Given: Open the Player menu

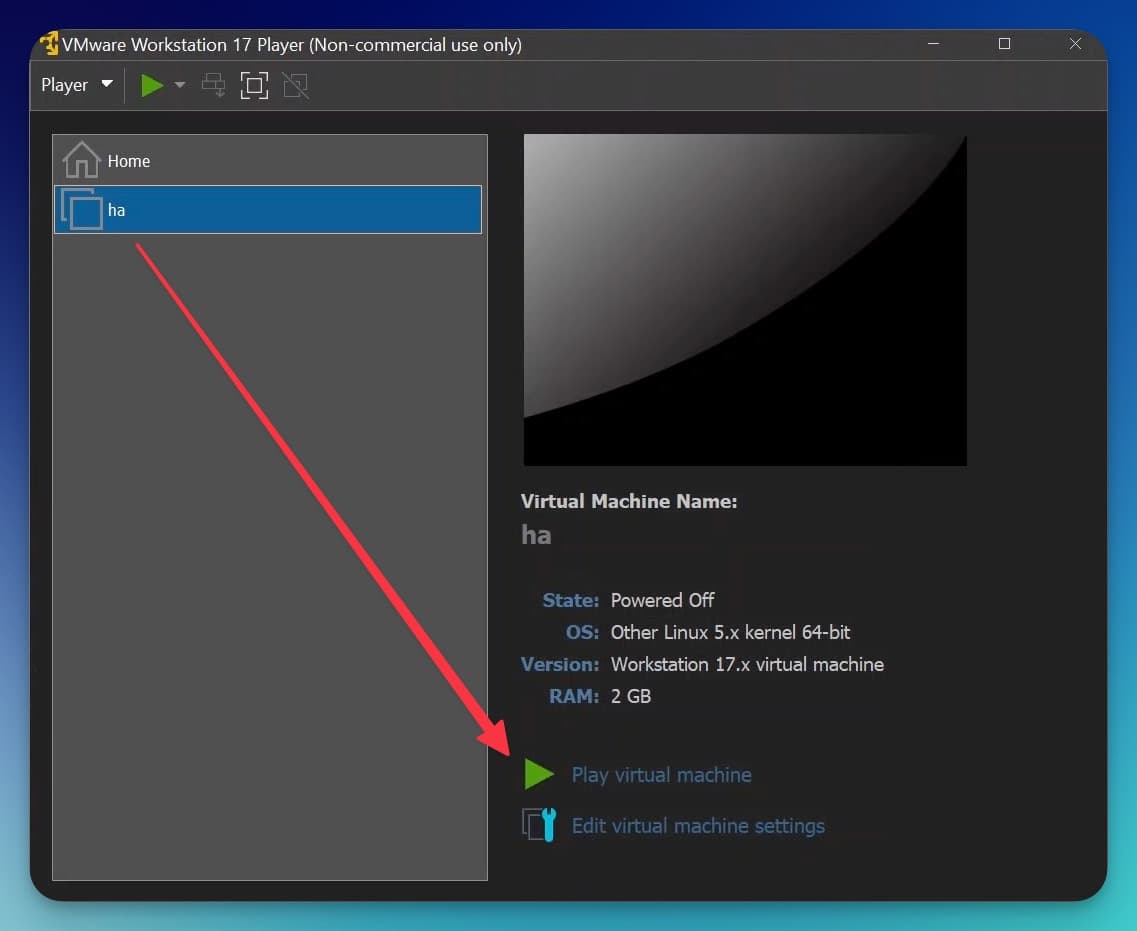Looking at the screenshot, I should click(66, 85).
